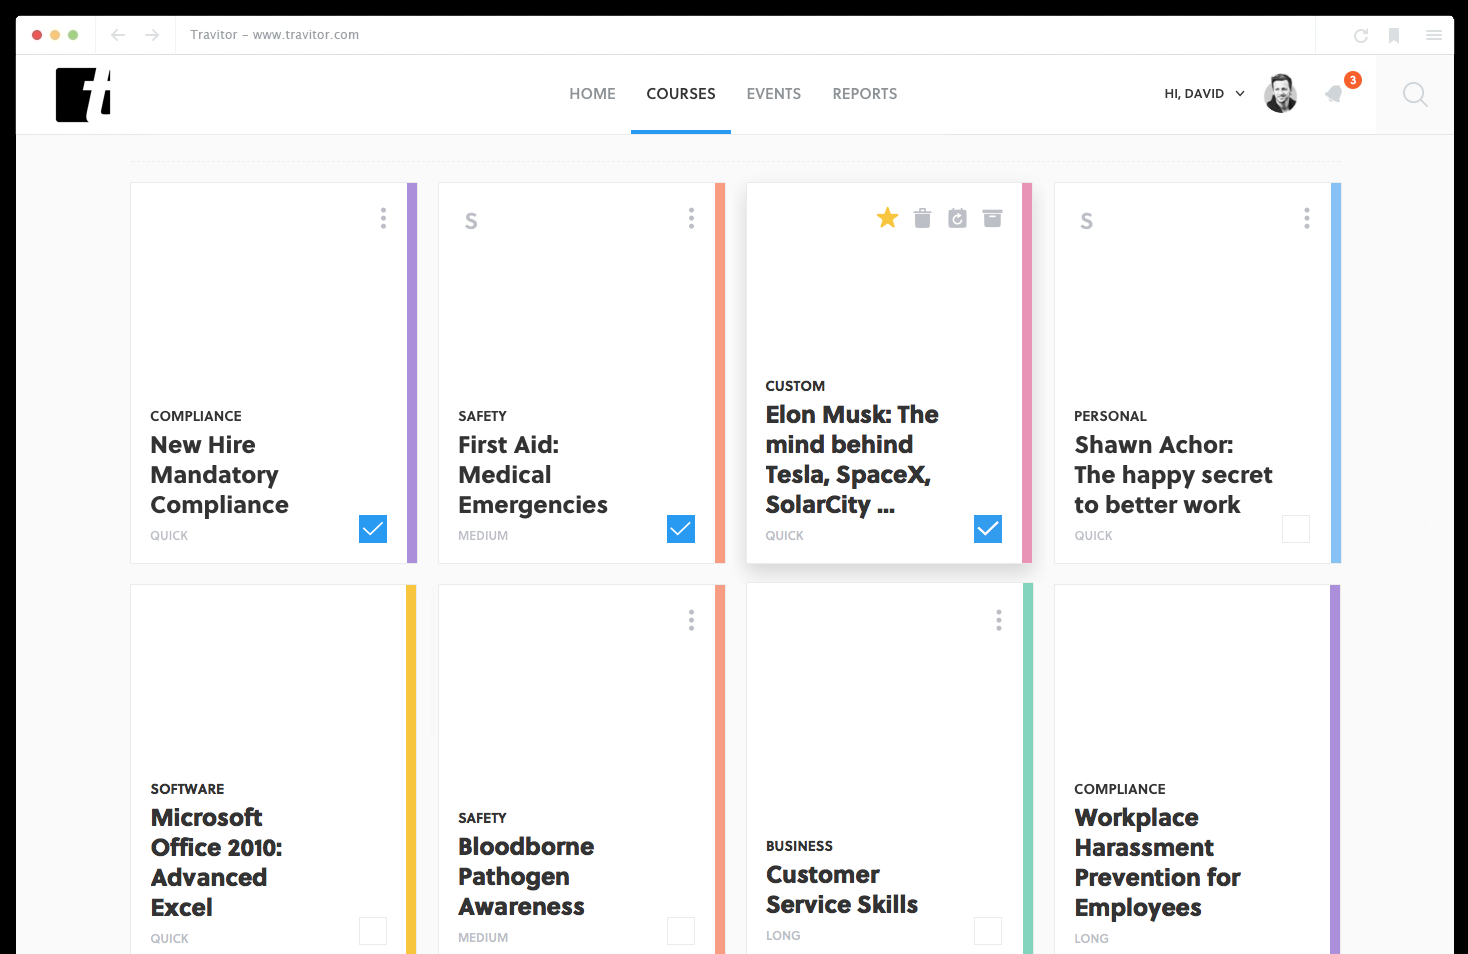Uncheck First Aid Medical Emergencies checkbox

pos(681,529)
